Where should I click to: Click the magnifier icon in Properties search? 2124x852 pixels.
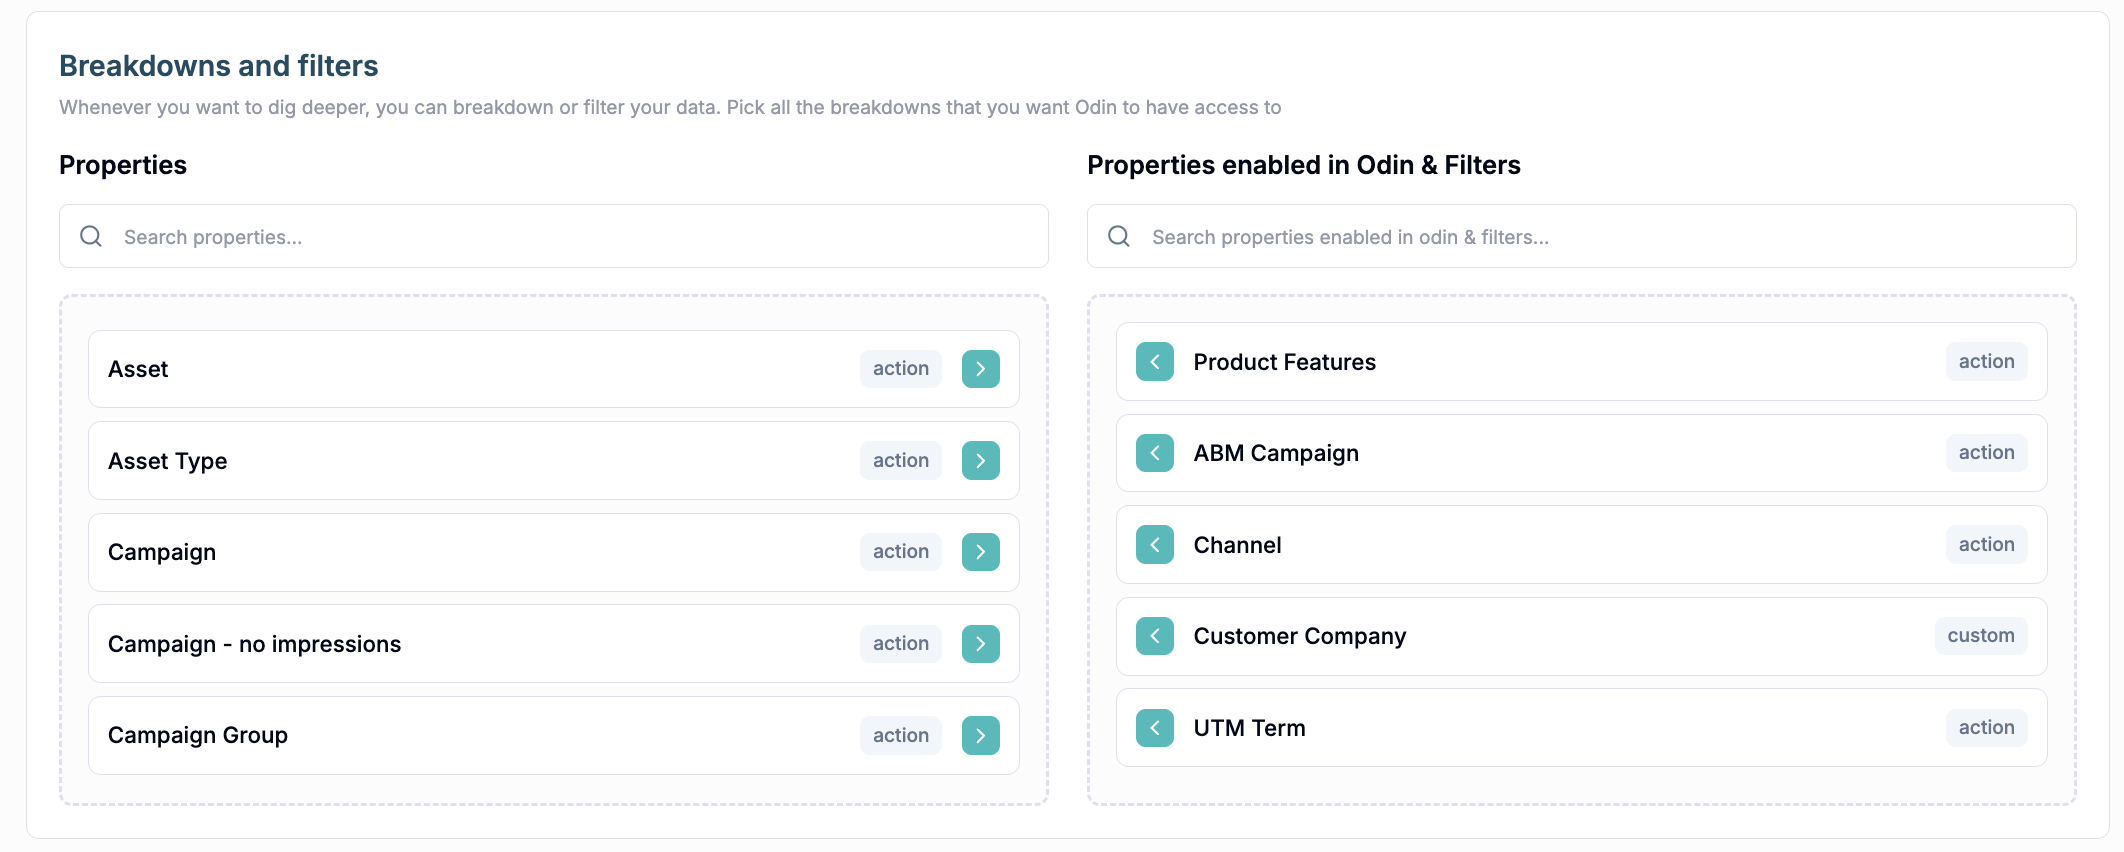click(91, 236)
